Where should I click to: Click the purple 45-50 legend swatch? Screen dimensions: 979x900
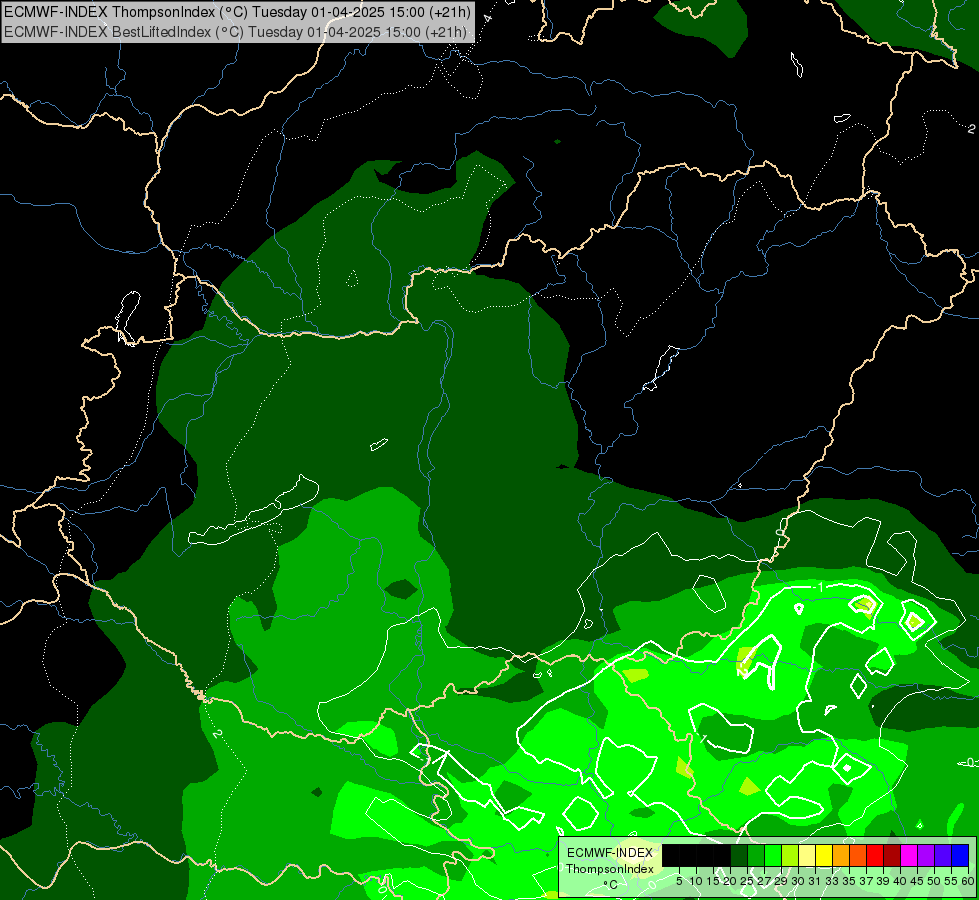[x=926, y=856]
